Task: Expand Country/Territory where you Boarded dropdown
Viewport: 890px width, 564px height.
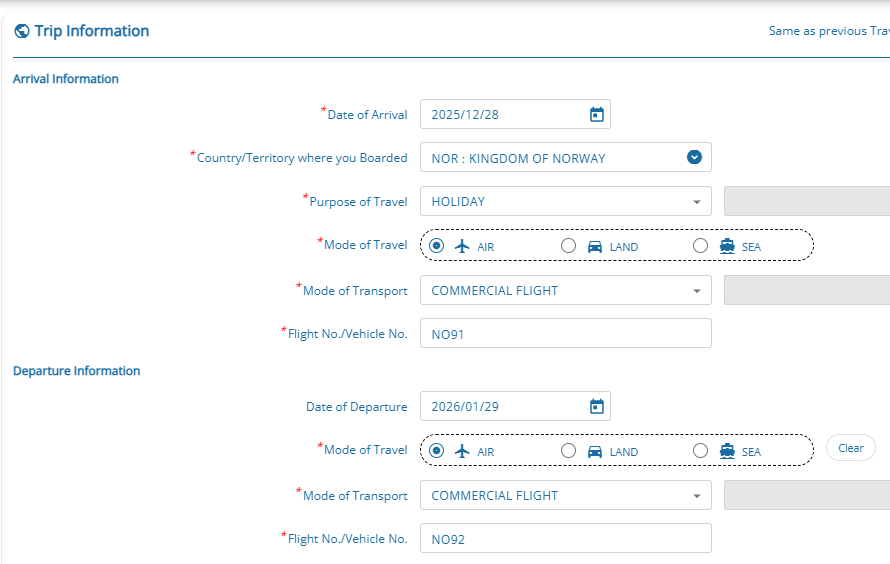Action: (x=694, y=157)
